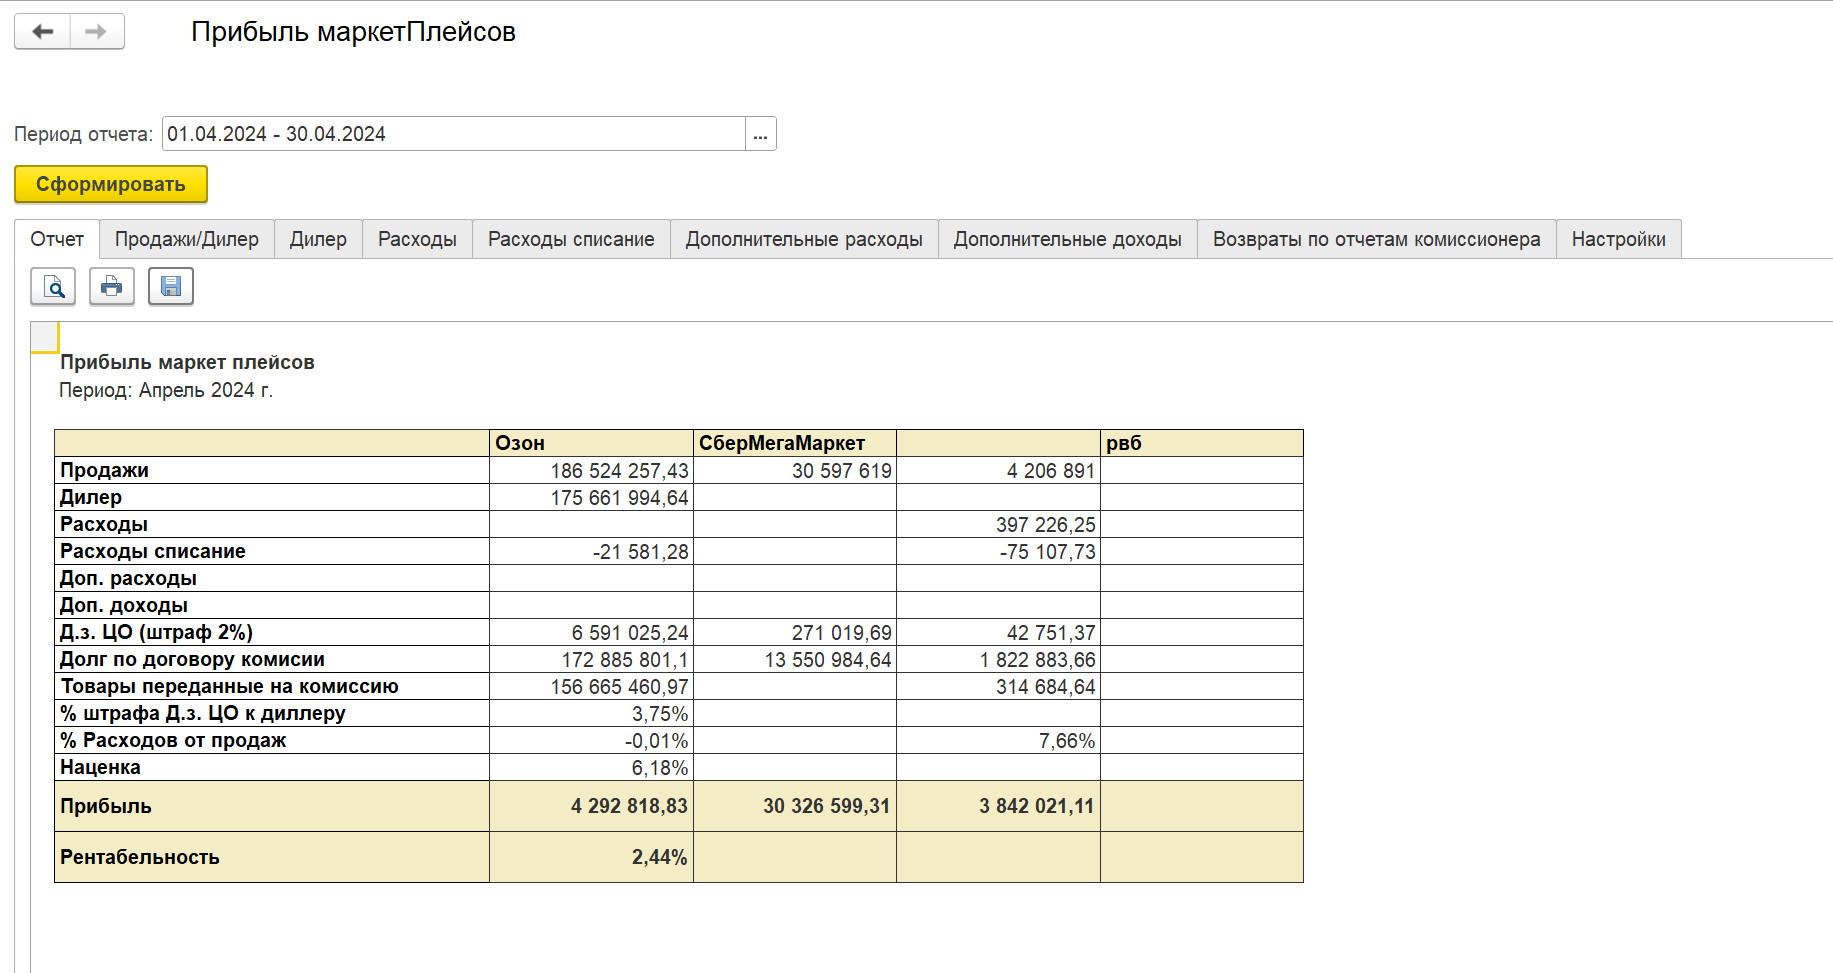
Task: Click the Сформировать button
Action: click(111, 184)
